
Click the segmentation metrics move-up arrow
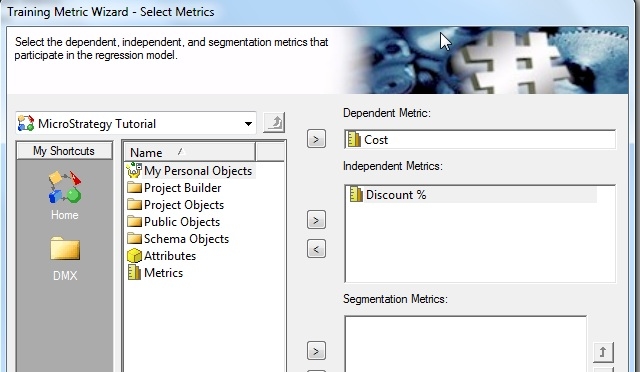[x=603, y=352]
